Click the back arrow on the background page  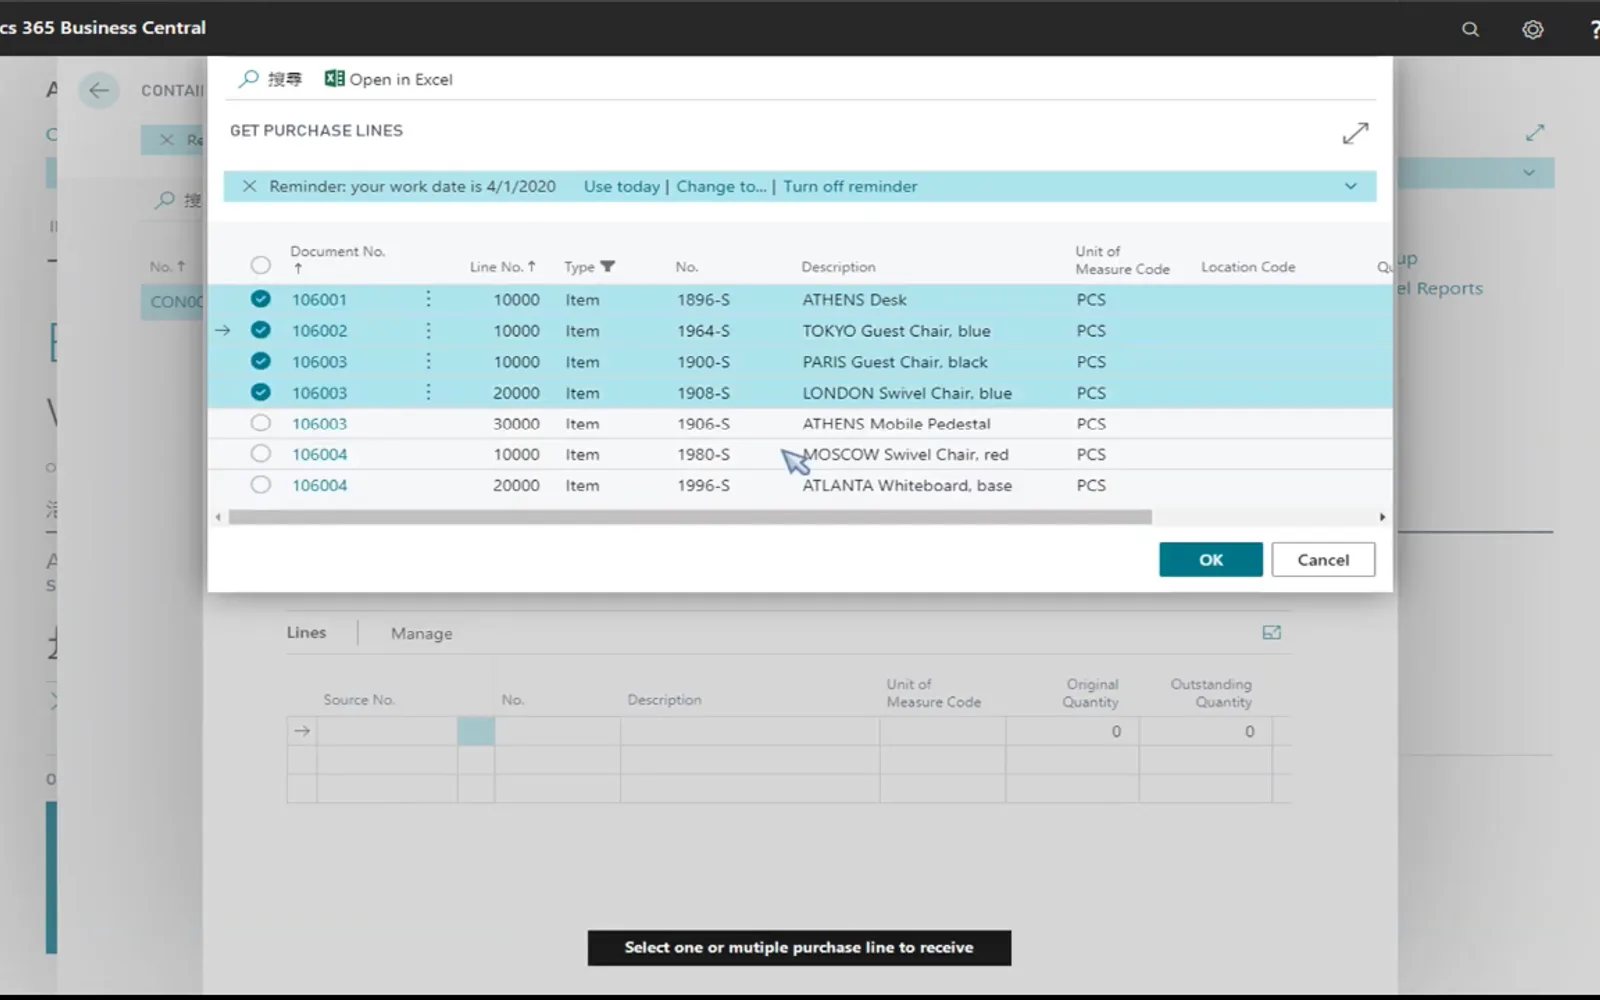[x=98, y=90]
